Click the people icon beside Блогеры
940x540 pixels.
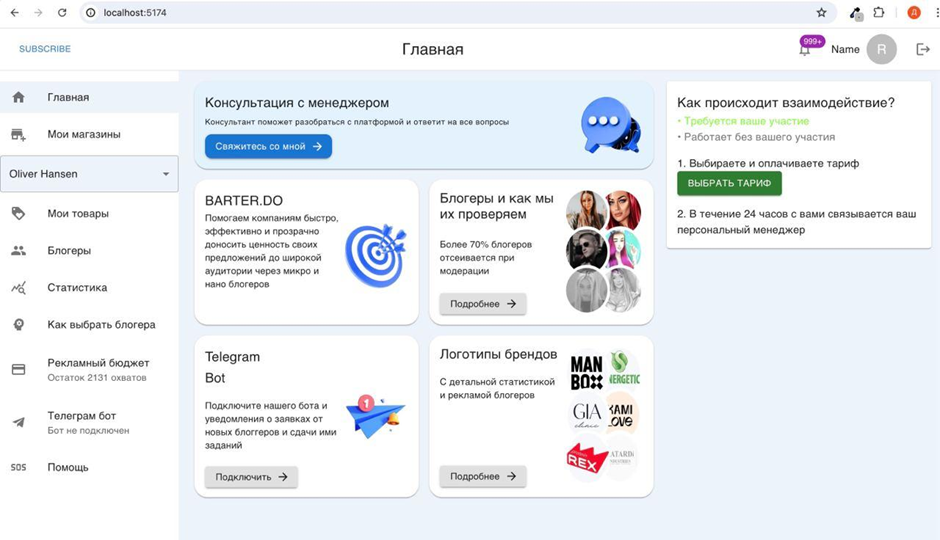pos(19,251)
